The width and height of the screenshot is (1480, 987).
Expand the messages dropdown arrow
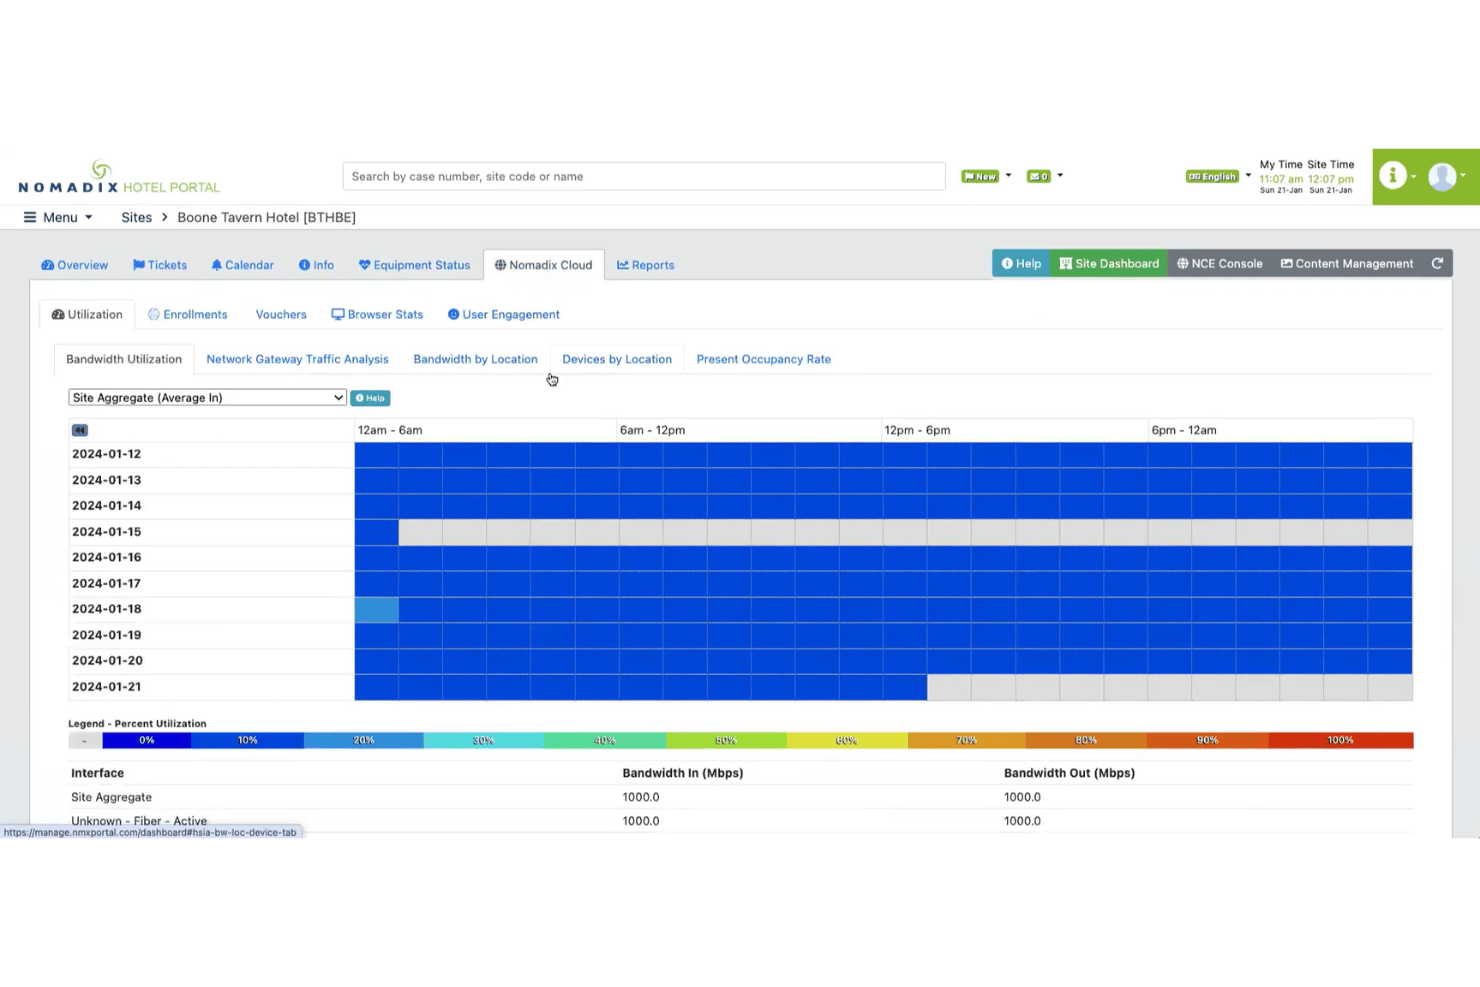[1060, 176]
